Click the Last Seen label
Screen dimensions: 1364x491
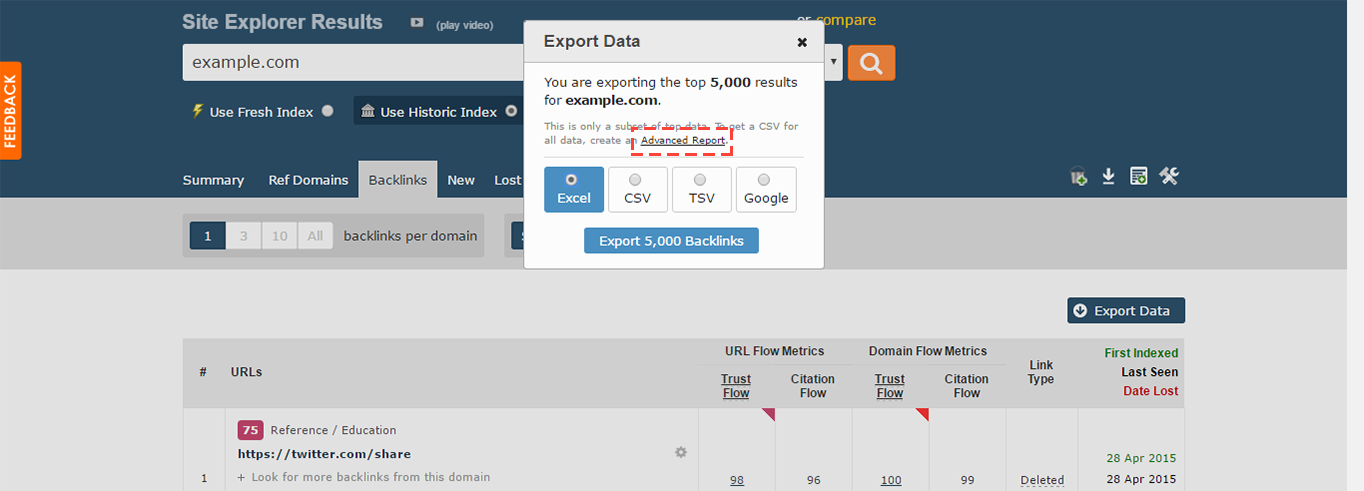1149,372
